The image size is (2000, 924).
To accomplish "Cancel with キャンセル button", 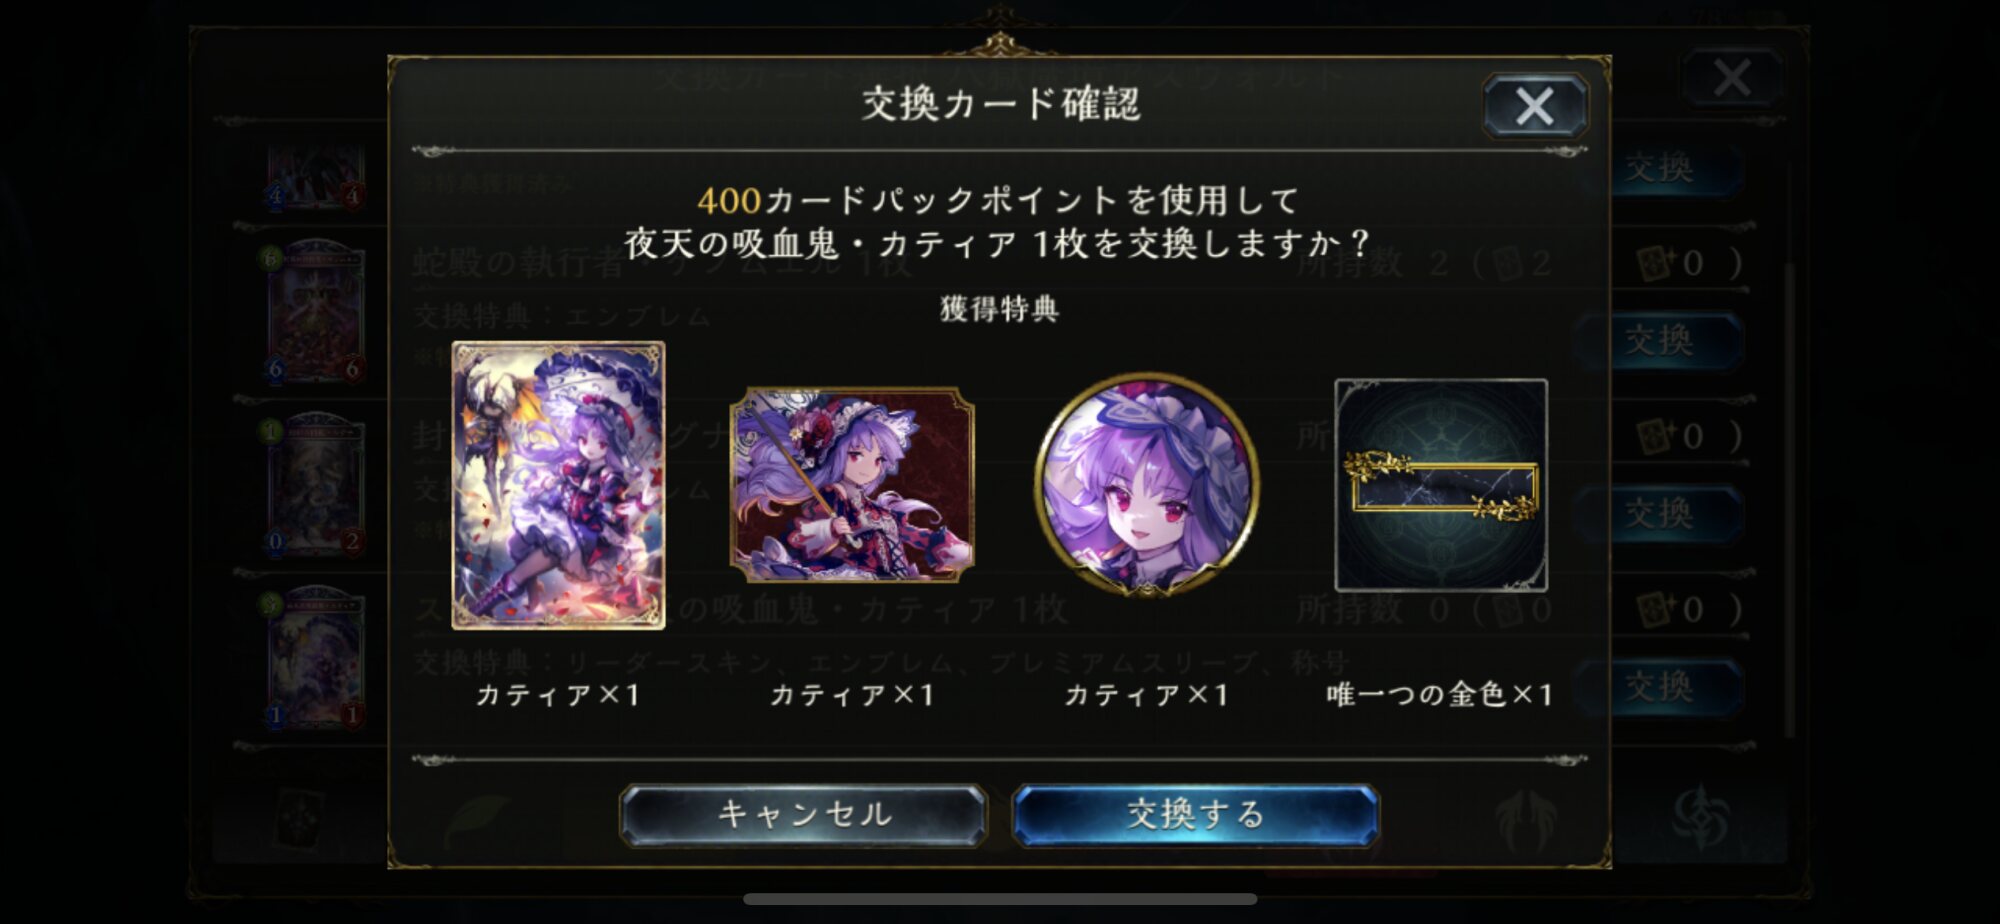I will point(803,814).
